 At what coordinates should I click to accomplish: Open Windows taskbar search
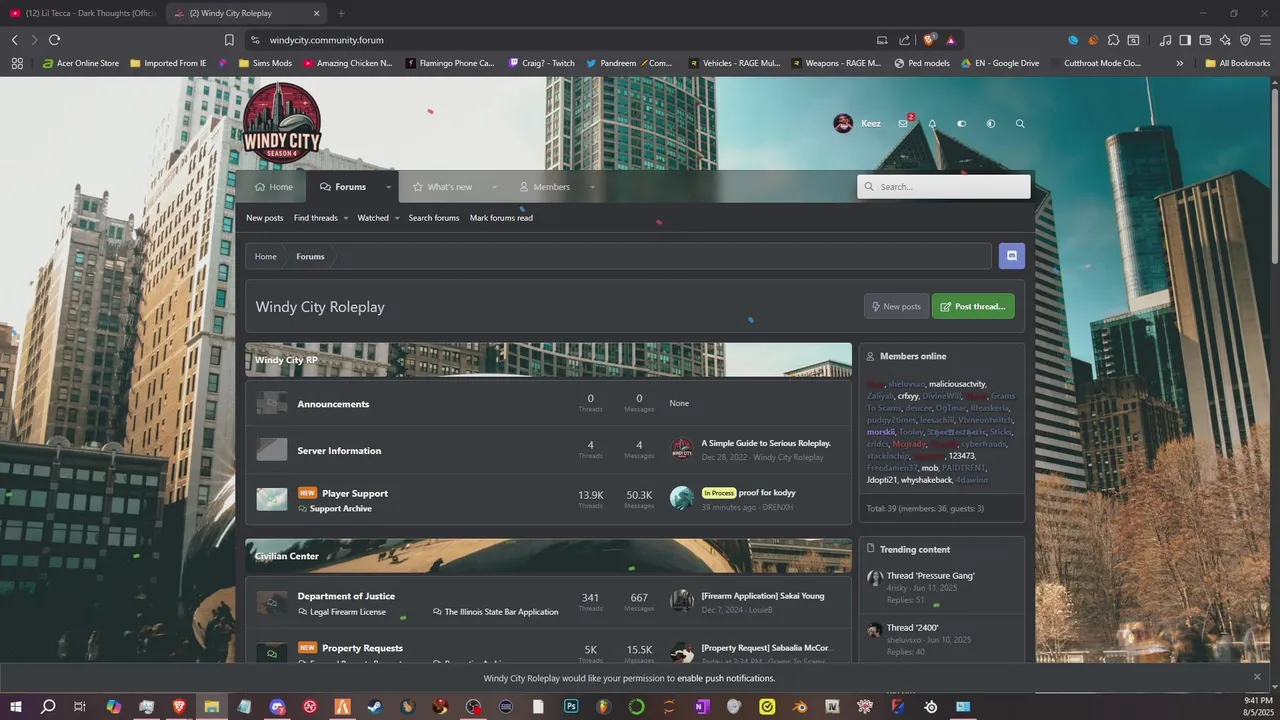click(x=48, y=706)
